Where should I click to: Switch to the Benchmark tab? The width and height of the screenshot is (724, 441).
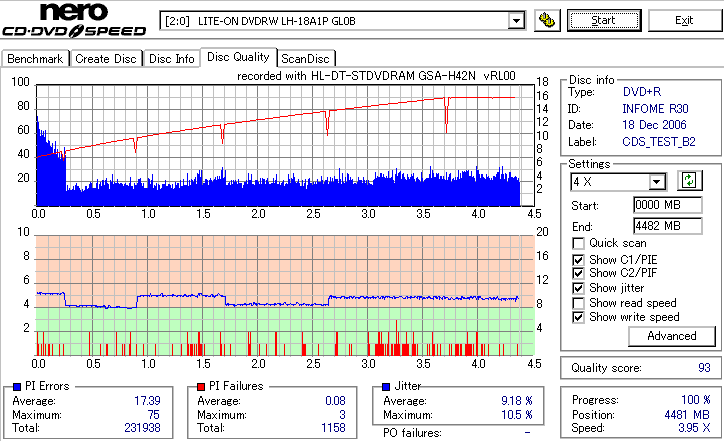tap(35, 59)
